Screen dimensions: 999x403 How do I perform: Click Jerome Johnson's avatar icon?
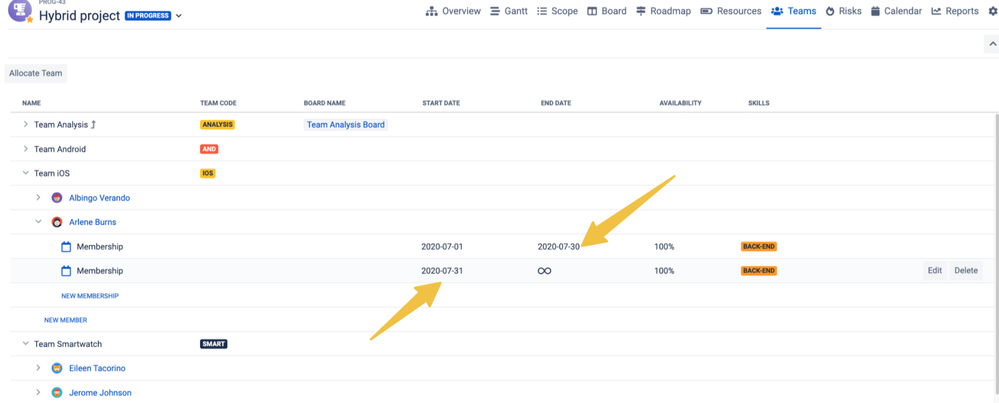[57, 393]
